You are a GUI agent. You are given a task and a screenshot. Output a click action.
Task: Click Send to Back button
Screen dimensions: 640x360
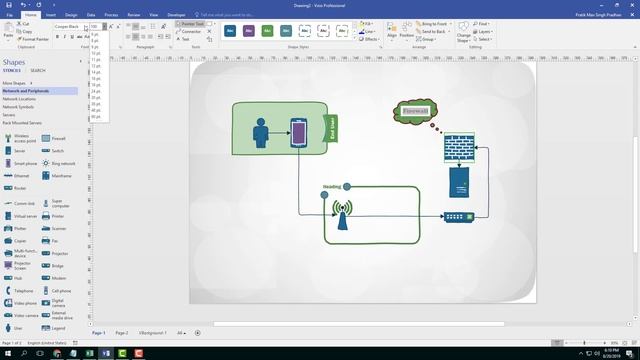(433, 31)
